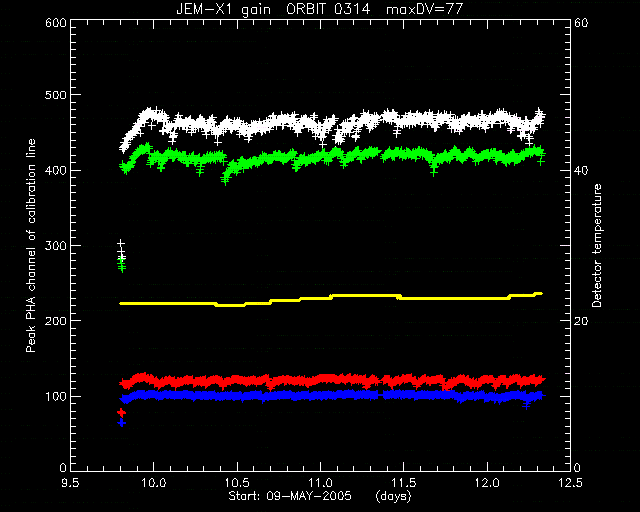Click the yellow detector temperature line

331,299
